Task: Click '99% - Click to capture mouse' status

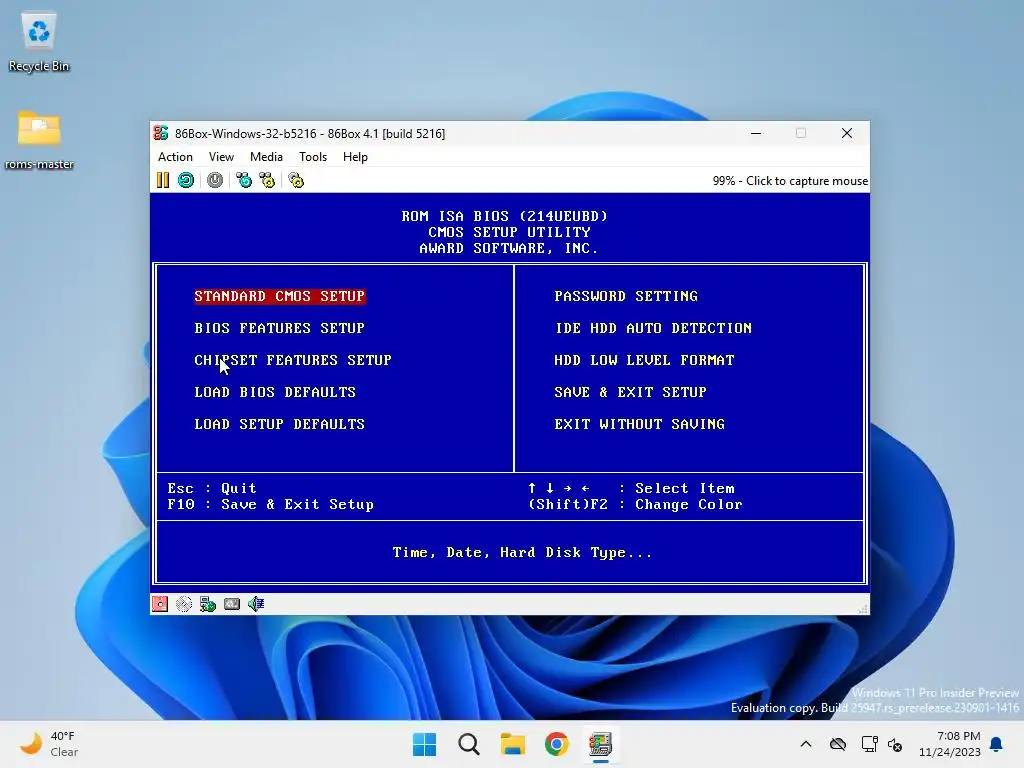Action: [x=790, y=181]
